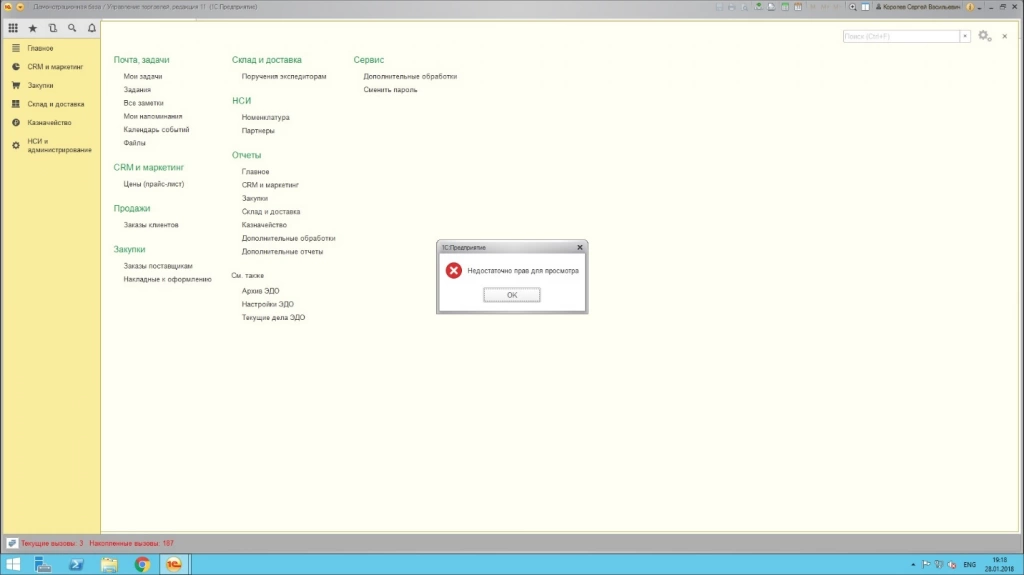Open Накладные к оформлению link
This screenshot has width=1024, height=575.
167,279
